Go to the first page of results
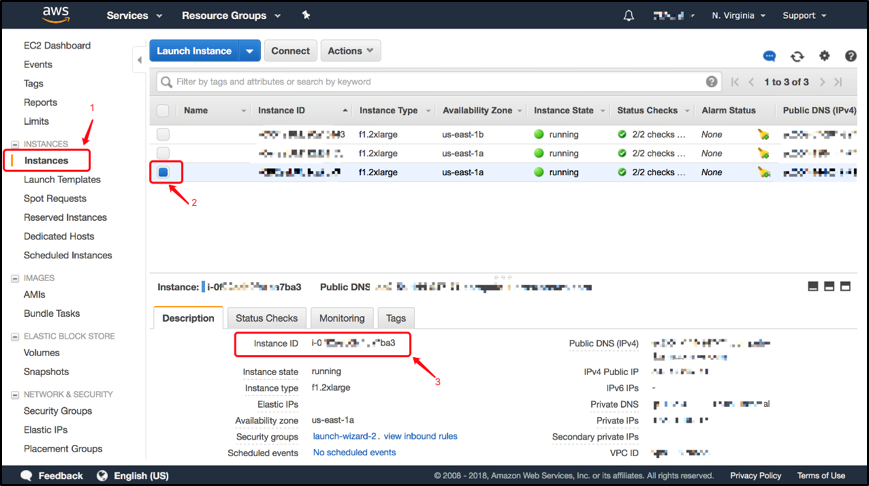The width and height of the screenshot is (869, 486). click(x=735, y=82)
